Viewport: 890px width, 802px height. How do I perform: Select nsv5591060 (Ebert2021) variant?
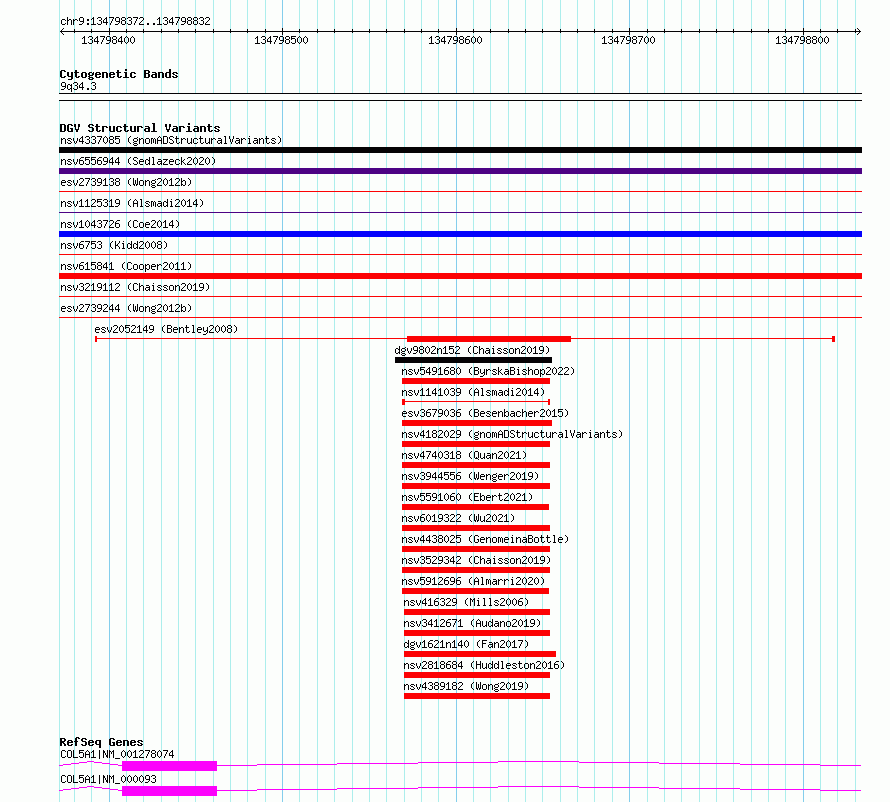point(467,497)
